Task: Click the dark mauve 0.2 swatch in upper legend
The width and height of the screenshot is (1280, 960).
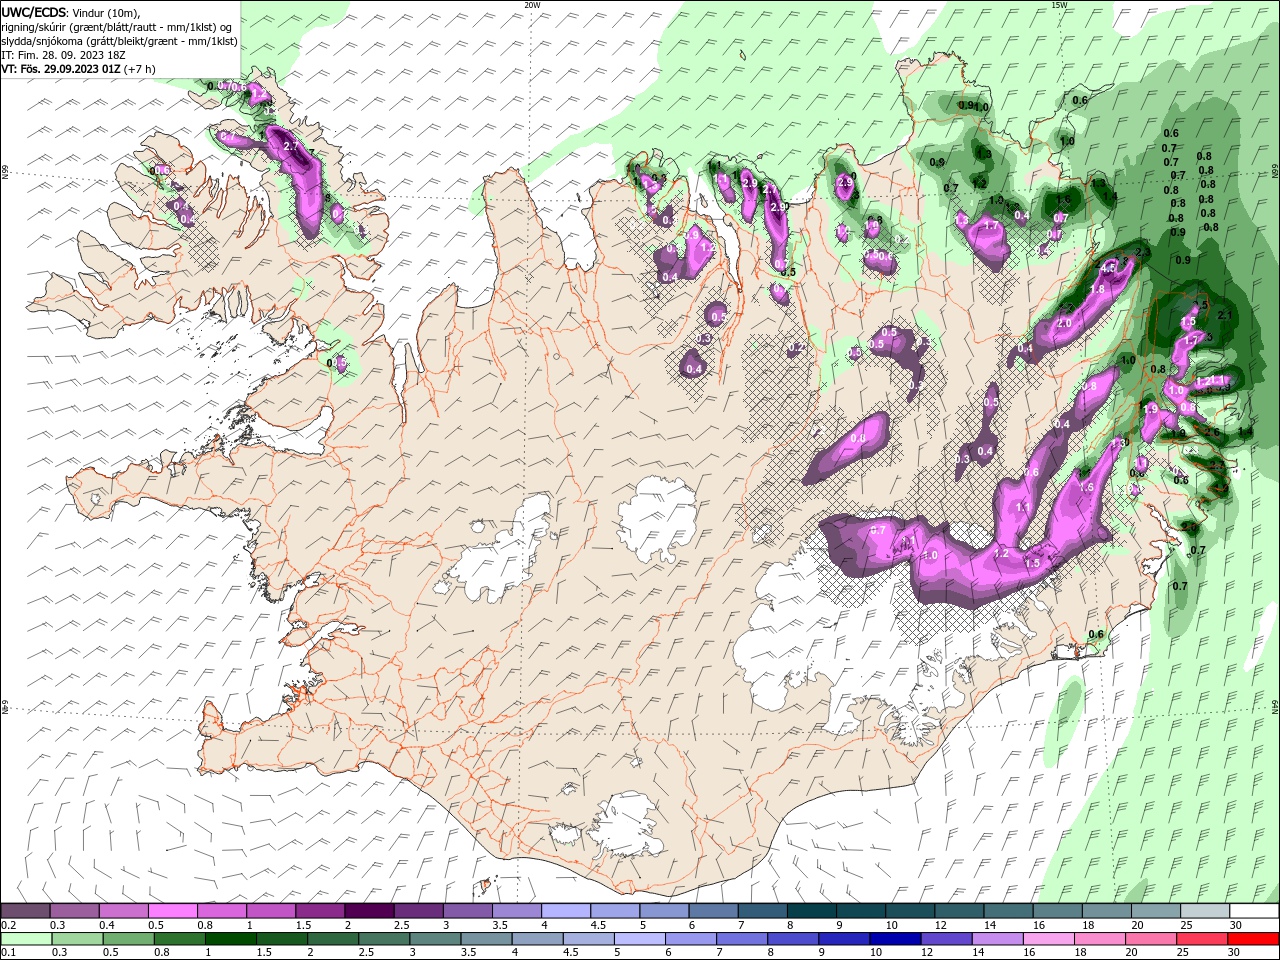Action: tap(26, 911)
